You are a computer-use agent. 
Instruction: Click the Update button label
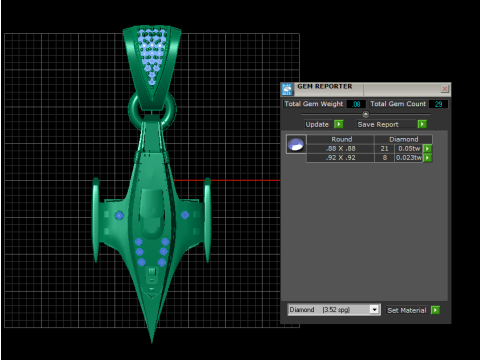point(317,124)
